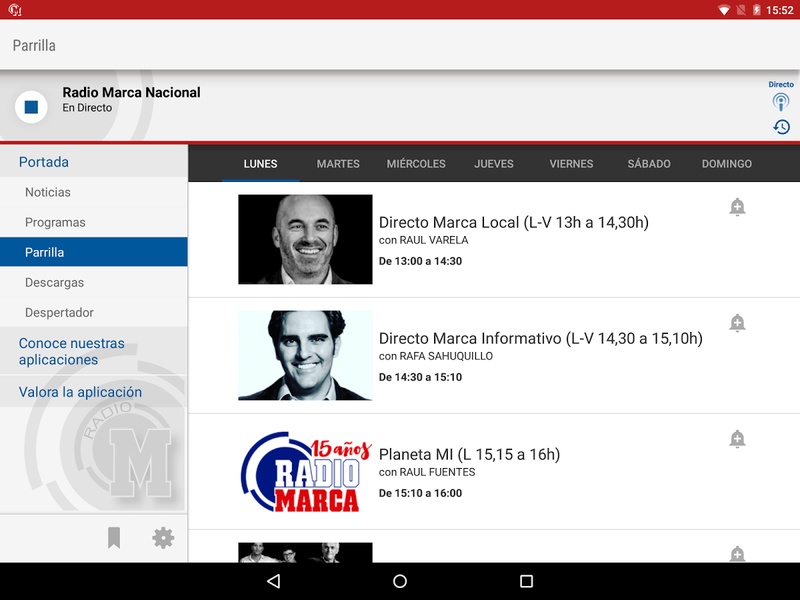The image size is (800, 600).
Task: Select Directo Marca Local program title
Action: 514,222
